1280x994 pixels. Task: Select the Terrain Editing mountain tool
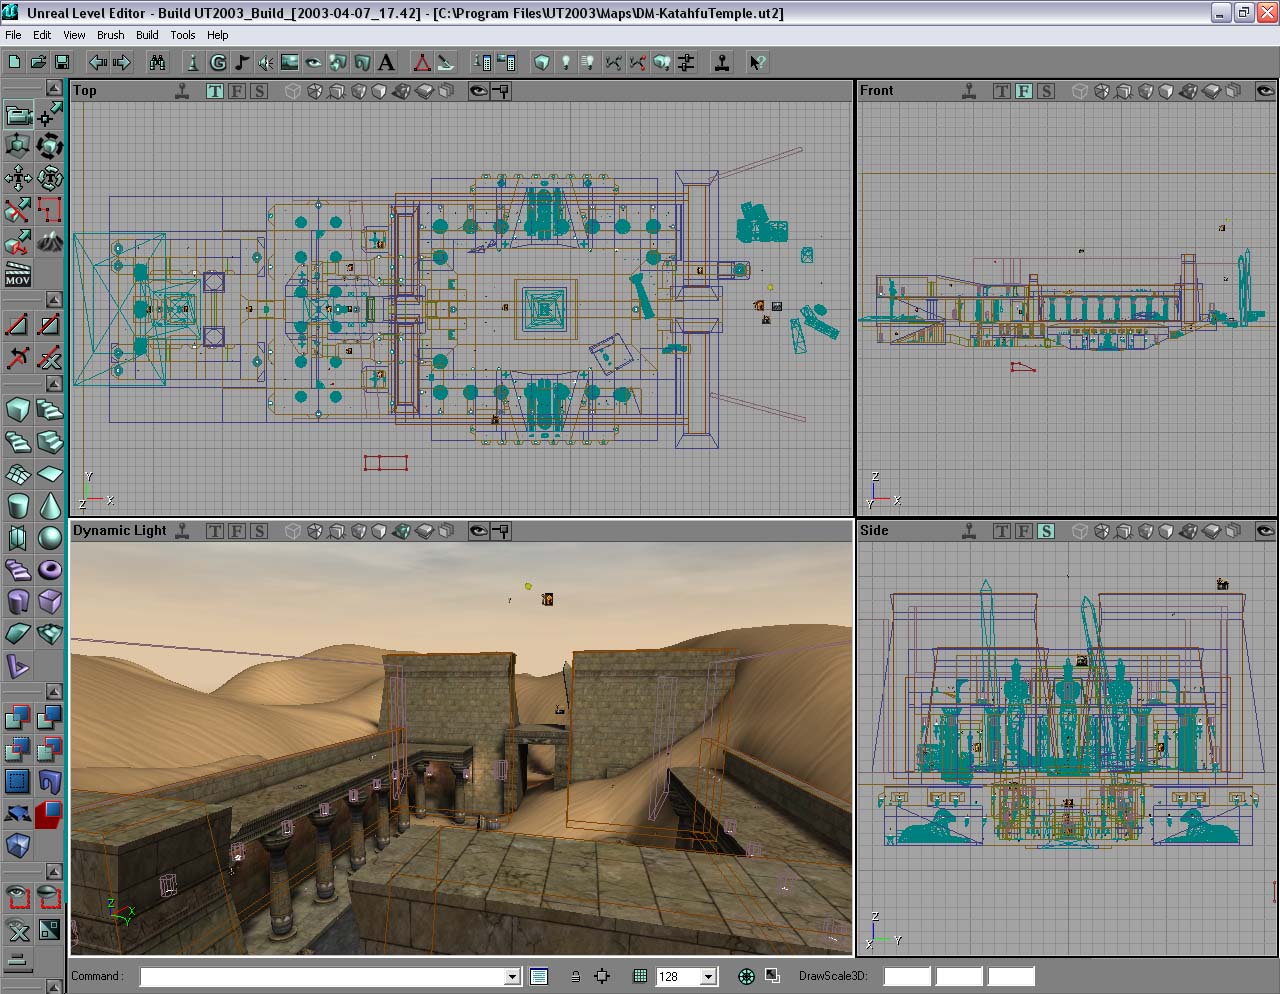pos(50,241)
